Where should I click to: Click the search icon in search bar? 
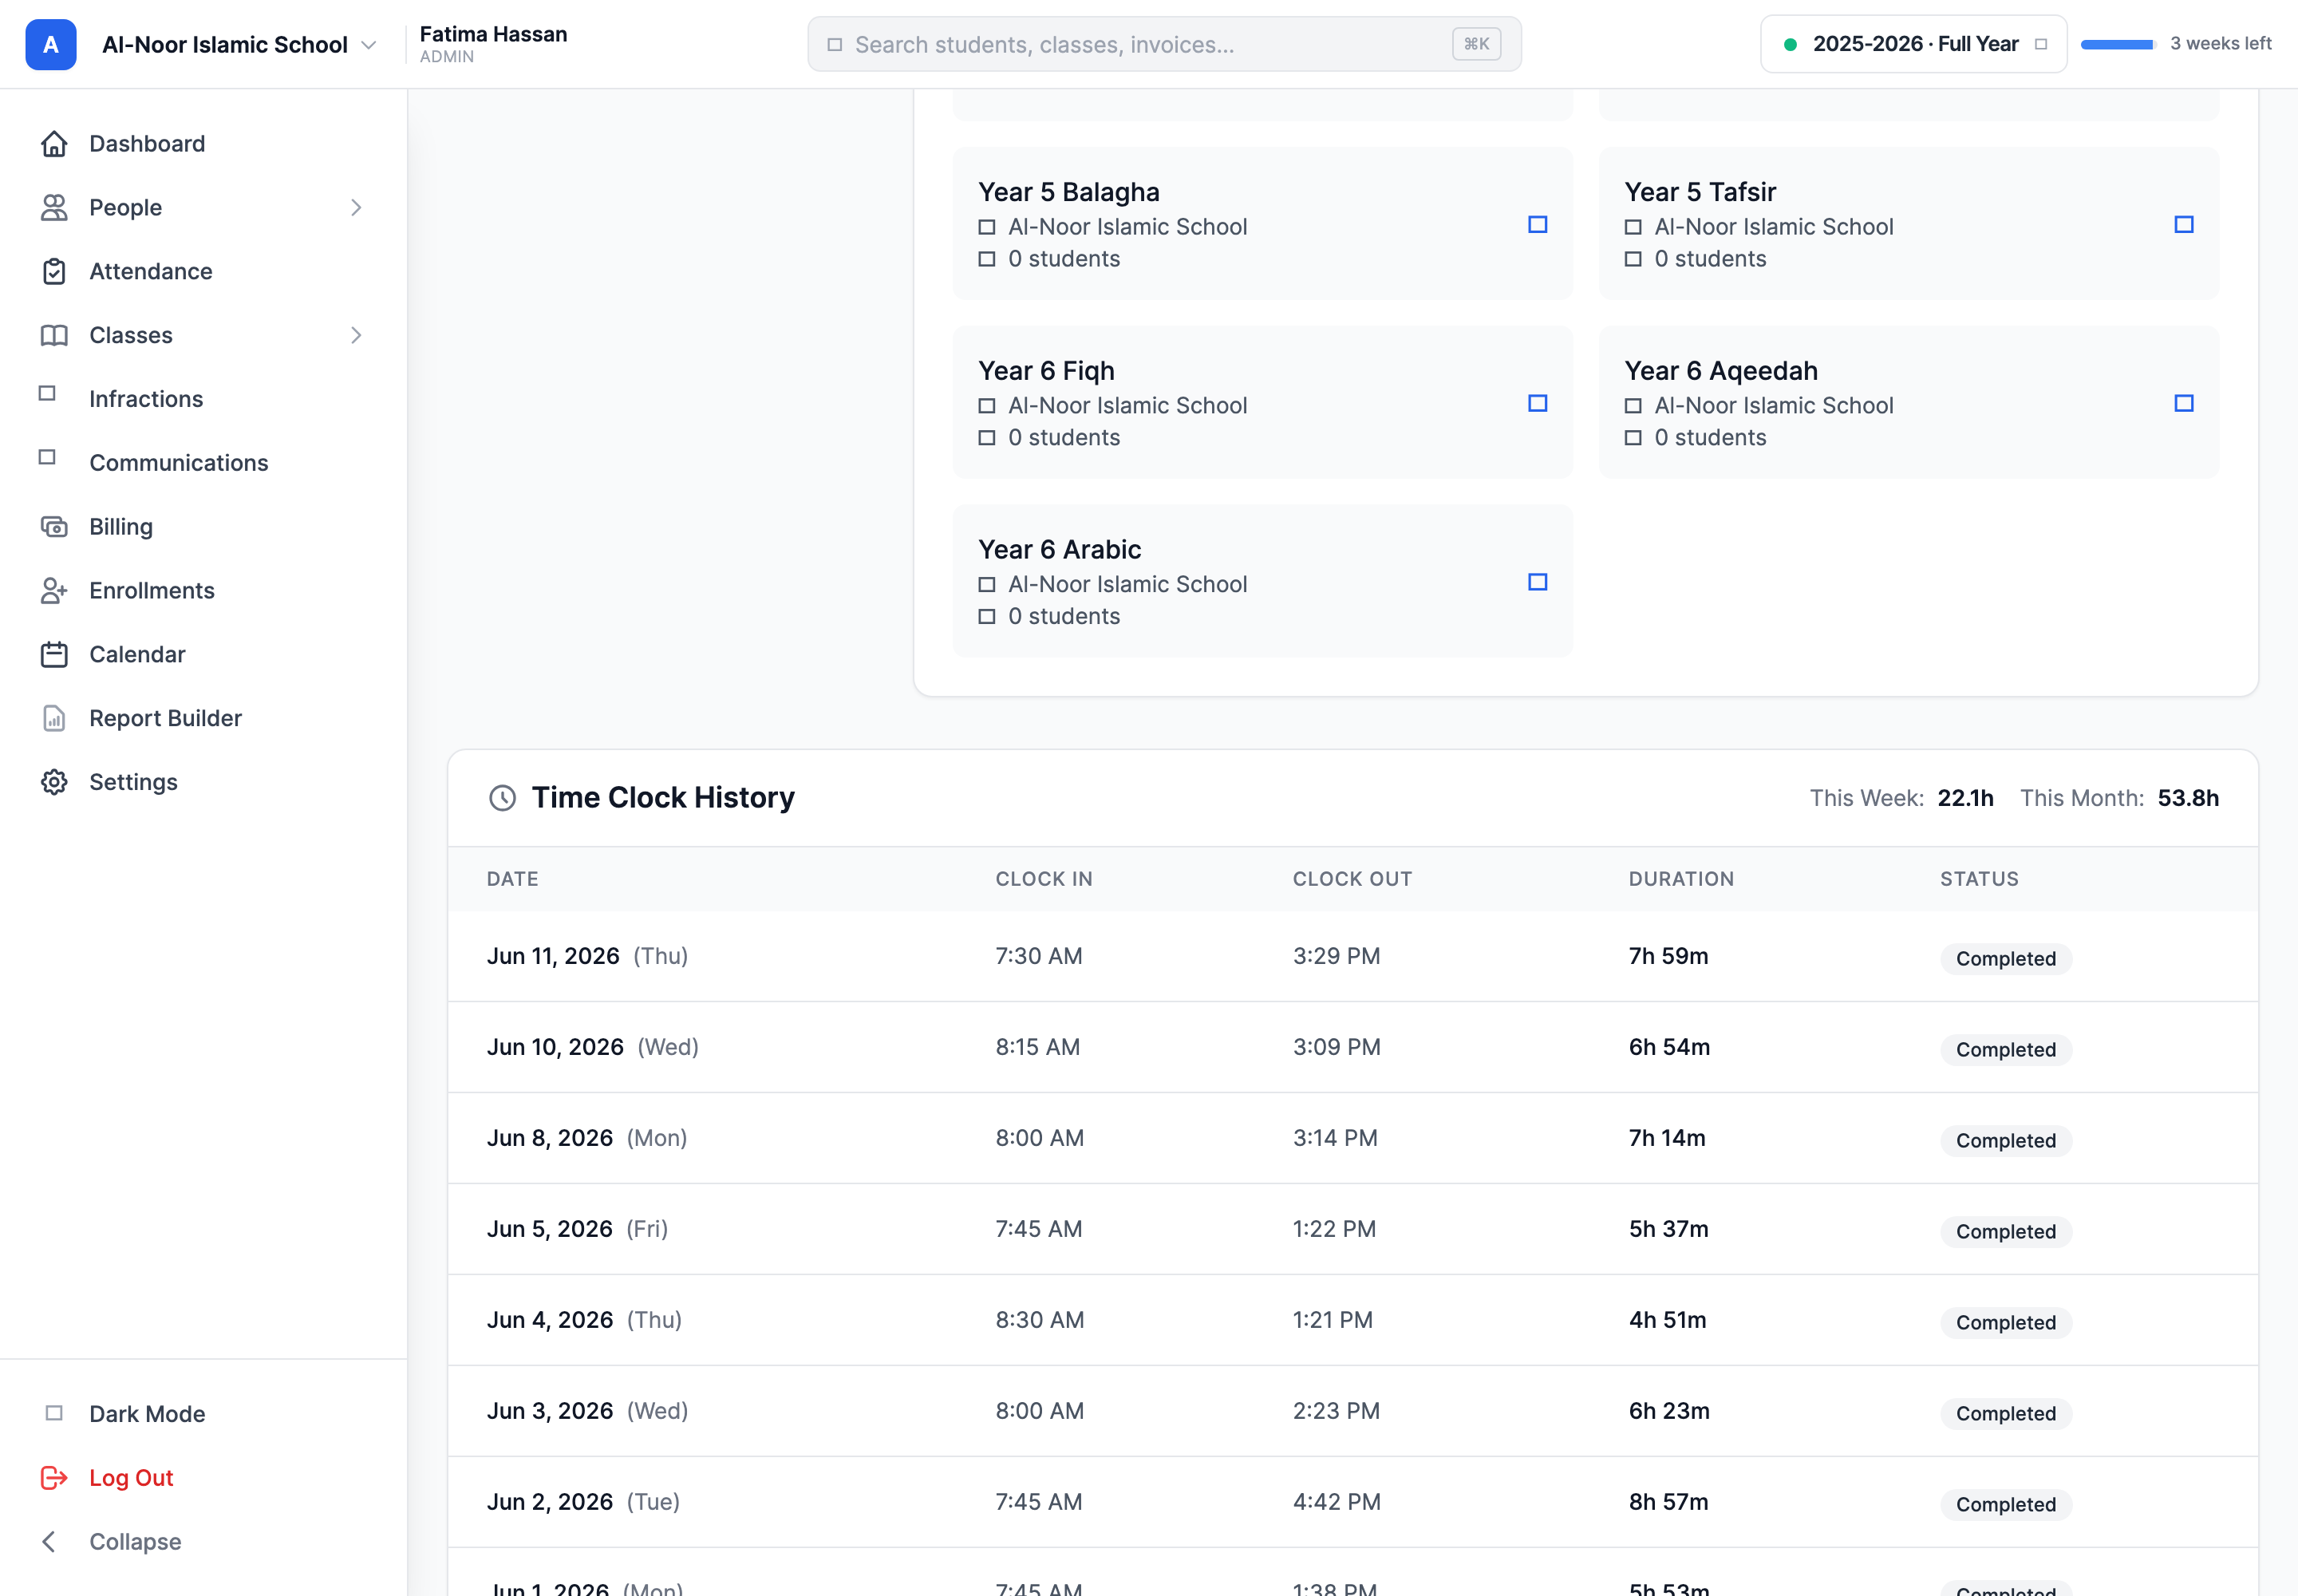click(835, 45)
